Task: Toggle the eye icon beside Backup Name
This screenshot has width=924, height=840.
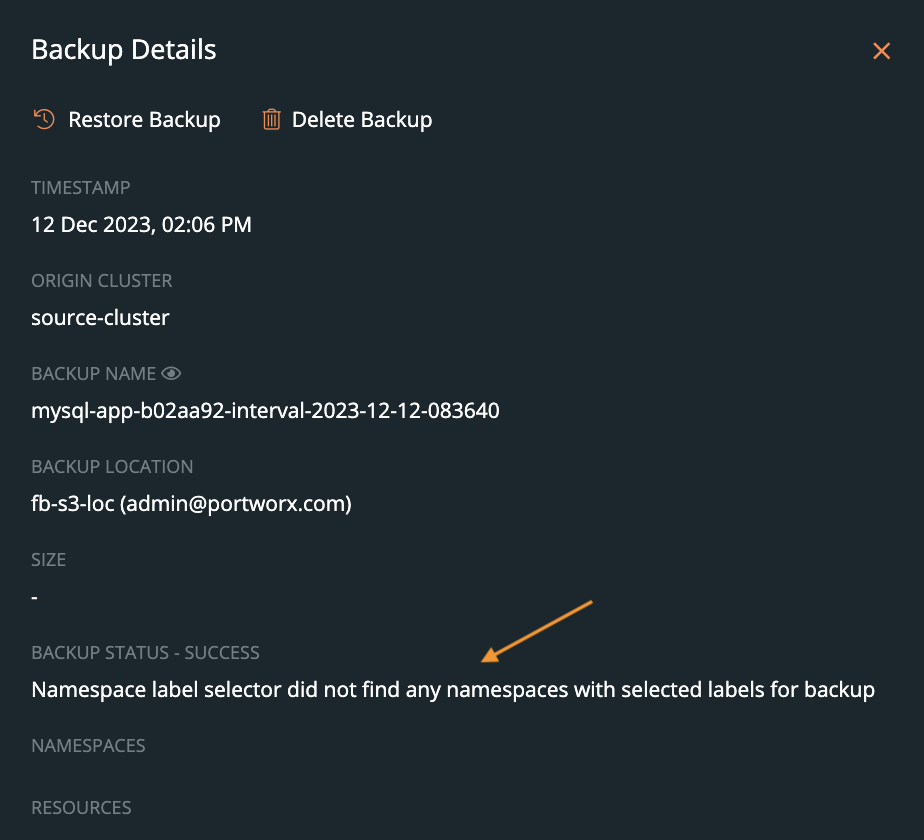Action: (x=172, y=374)
